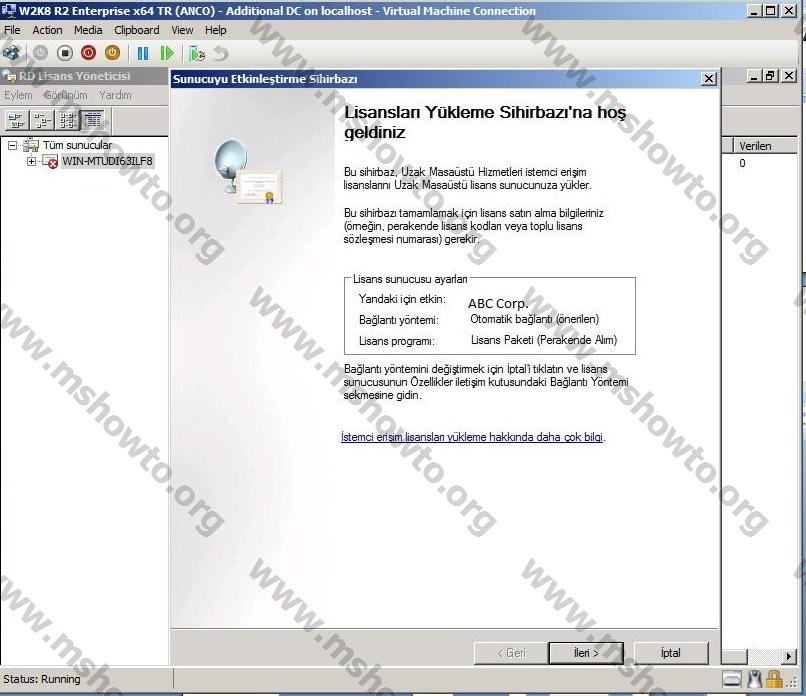The image size is (806, 696).
Task: Click the Verilen column header
Action: click(764, 146)
